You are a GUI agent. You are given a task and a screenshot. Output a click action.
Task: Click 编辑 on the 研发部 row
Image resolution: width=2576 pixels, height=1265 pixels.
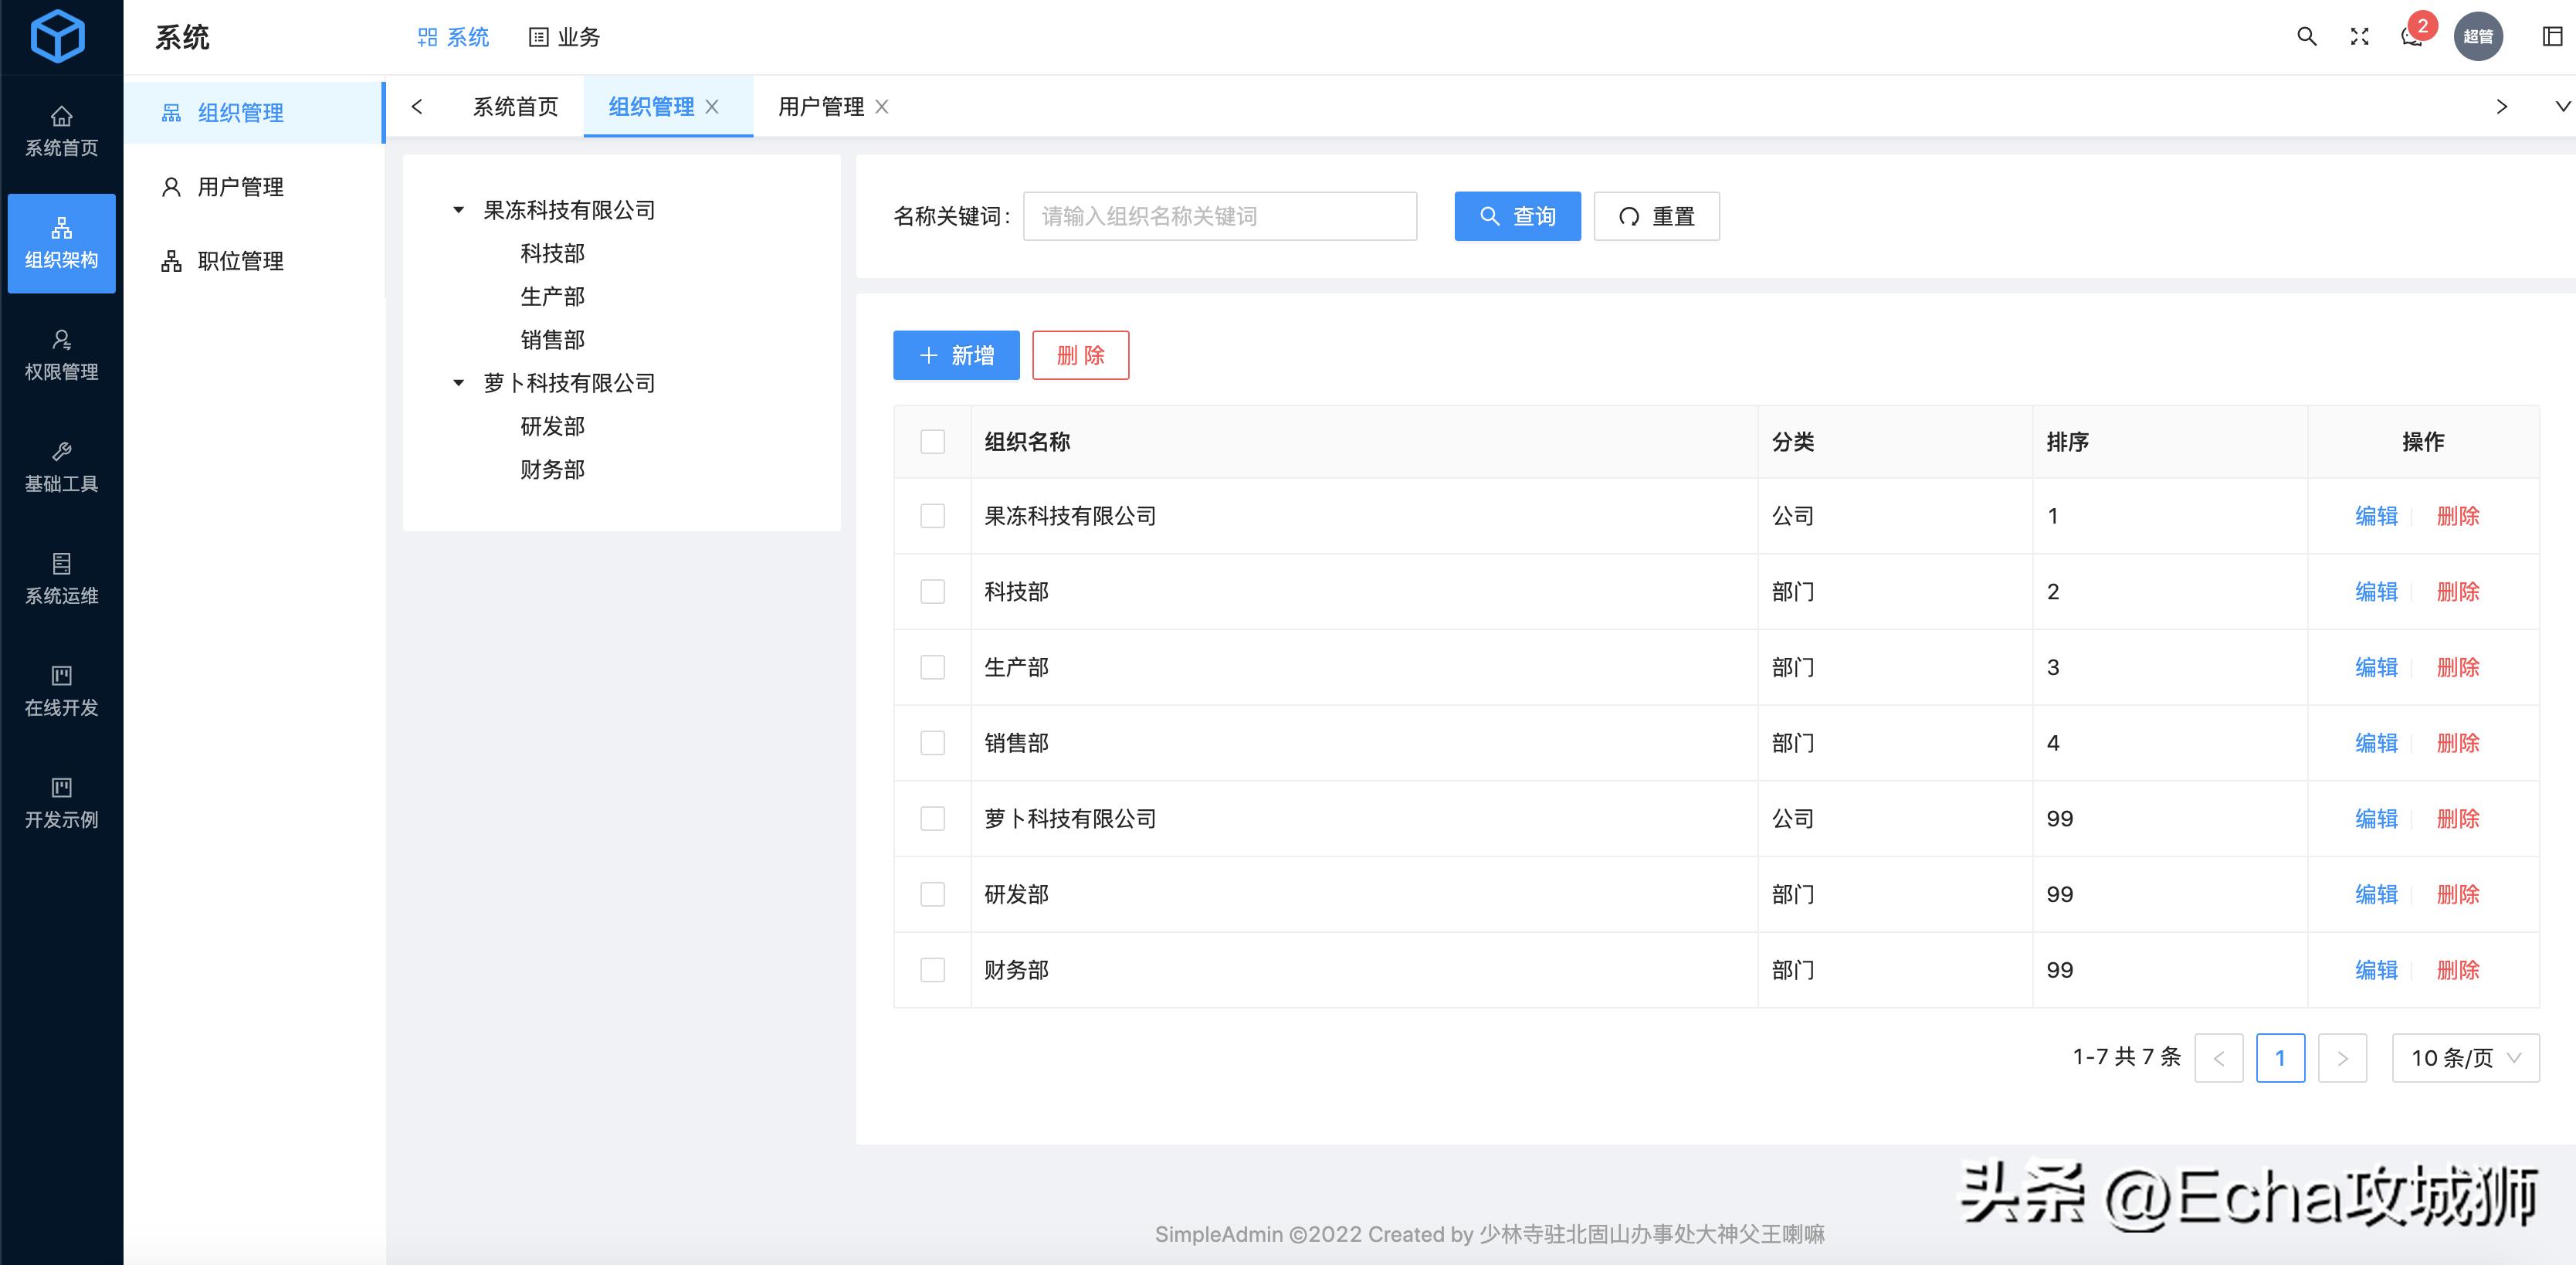point(2375,894)
